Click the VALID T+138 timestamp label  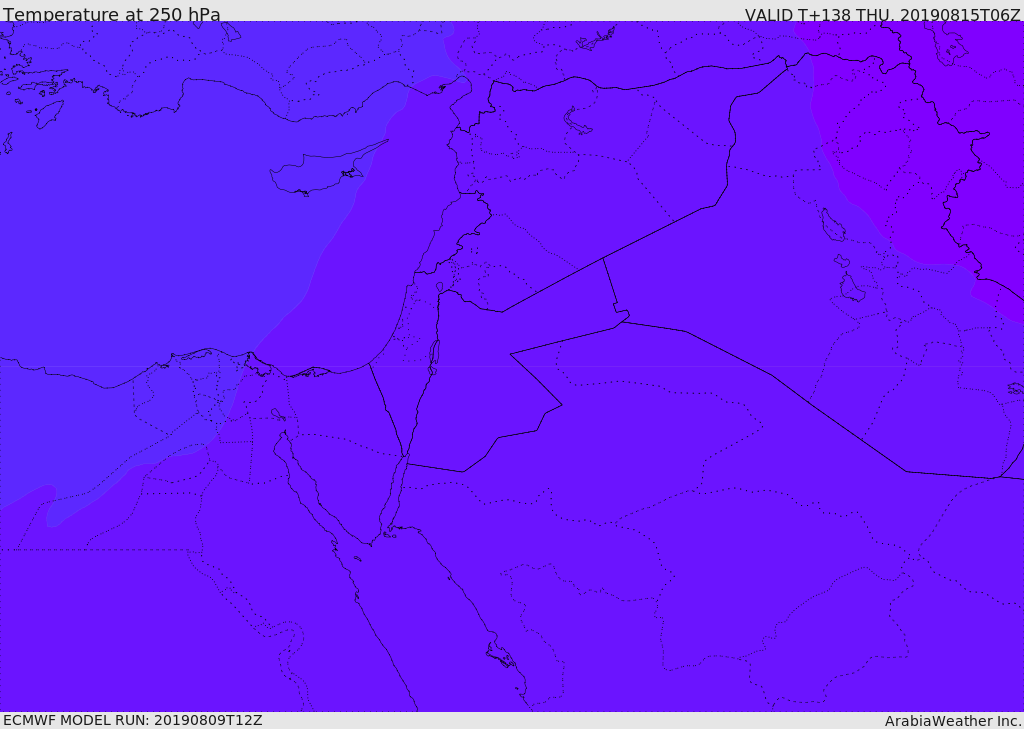pos(882,14)
